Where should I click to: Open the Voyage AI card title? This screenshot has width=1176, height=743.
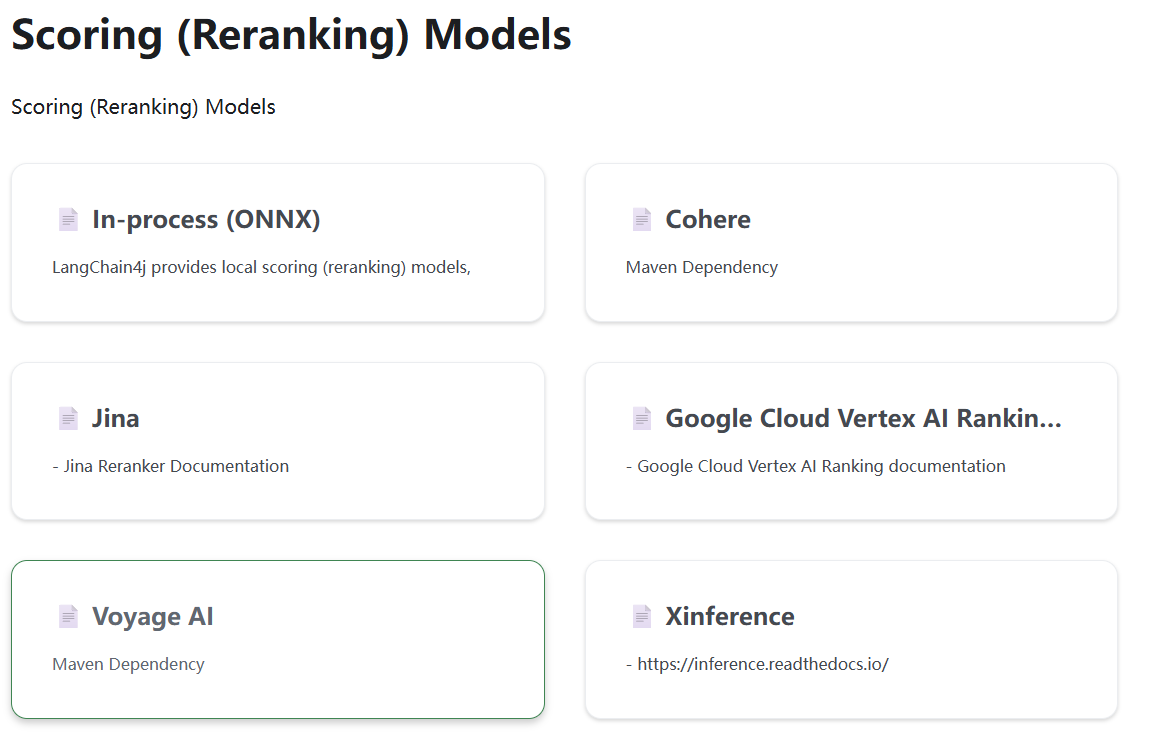153,617
